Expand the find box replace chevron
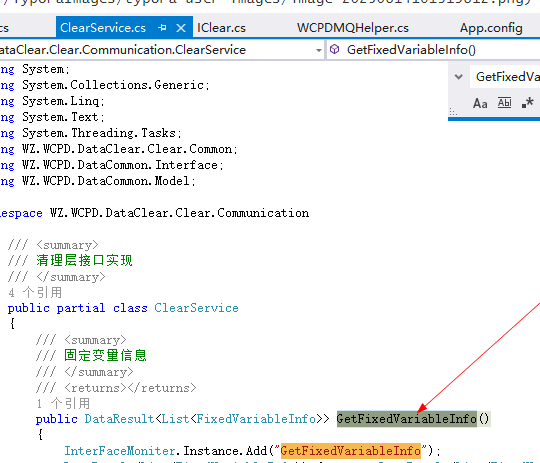This screenshot has height=463, width=540. [x=459, y=77]
